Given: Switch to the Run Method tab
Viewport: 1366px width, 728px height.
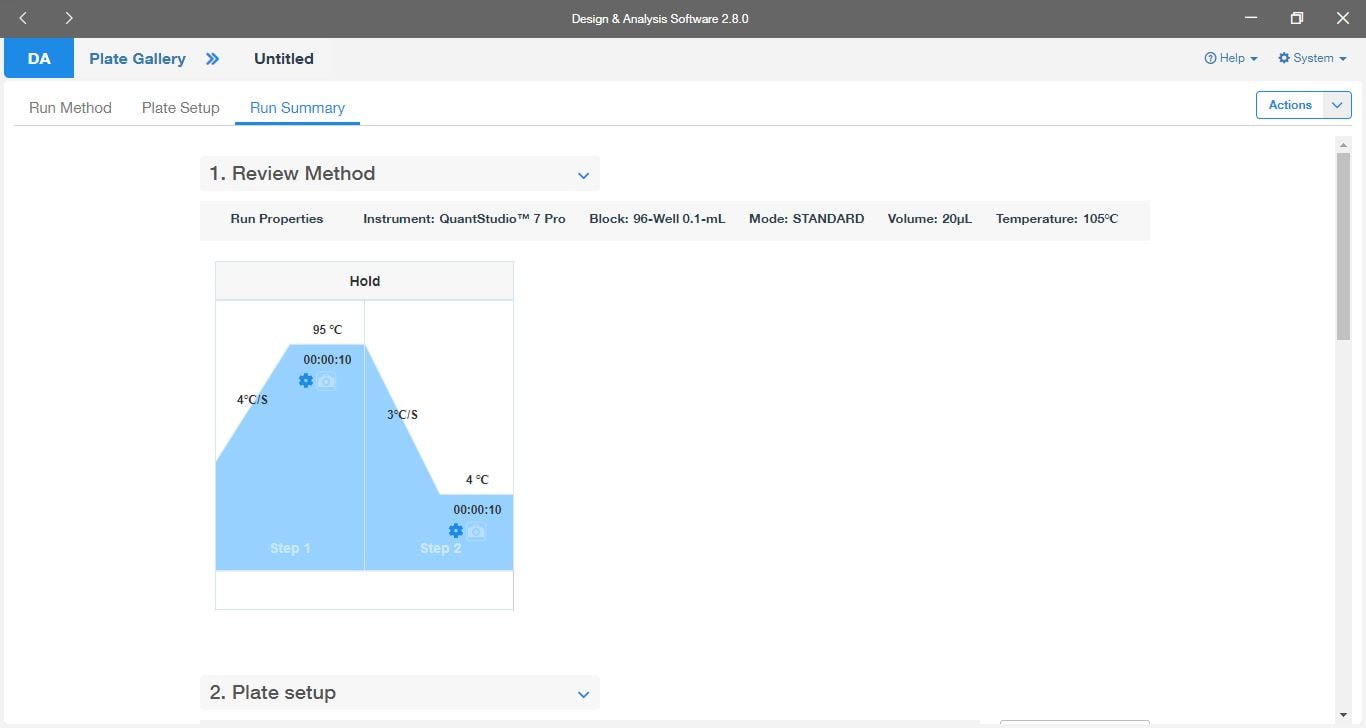Looking at the screenshot, I should 70,108.
